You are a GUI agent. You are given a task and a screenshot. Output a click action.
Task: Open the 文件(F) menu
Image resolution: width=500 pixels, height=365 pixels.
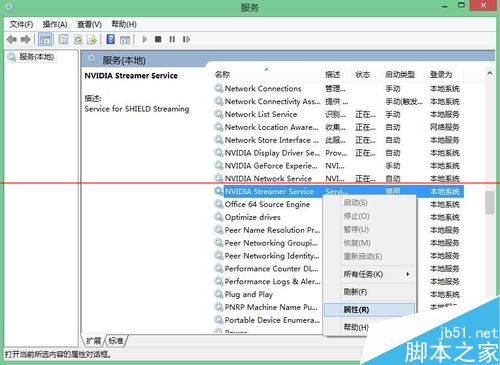pos(21,24)
